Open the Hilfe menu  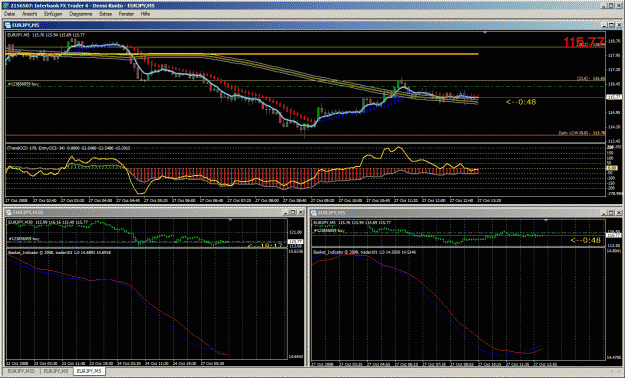pos(145,14)
